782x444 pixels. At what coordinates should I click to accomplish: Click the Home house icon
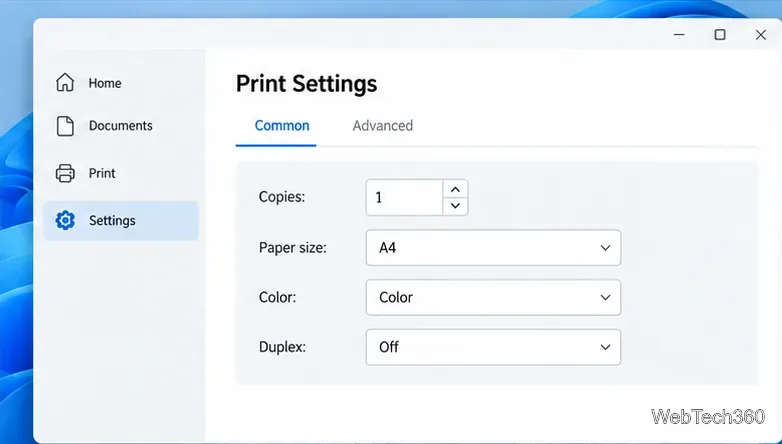click(65, 82)
